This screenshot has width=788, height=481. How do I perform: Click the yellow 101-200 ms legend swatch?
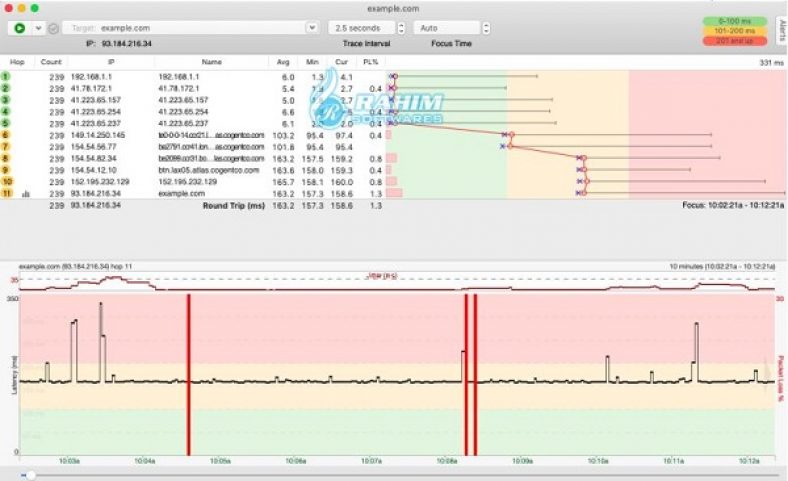click(x=735, y=31)
